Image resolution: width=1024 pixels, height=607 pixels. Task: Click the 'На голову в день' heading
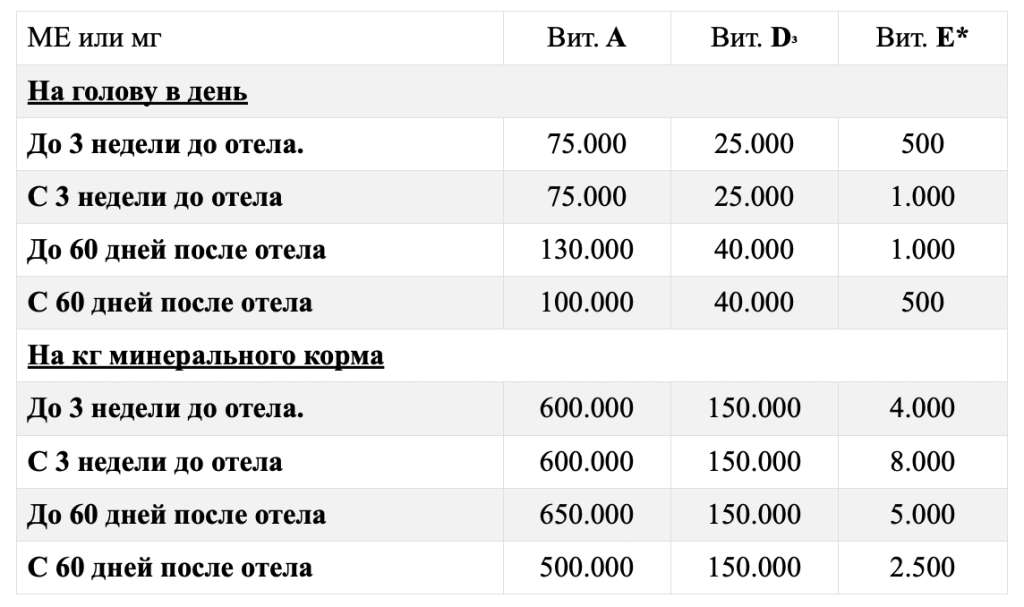coord(137,91)
